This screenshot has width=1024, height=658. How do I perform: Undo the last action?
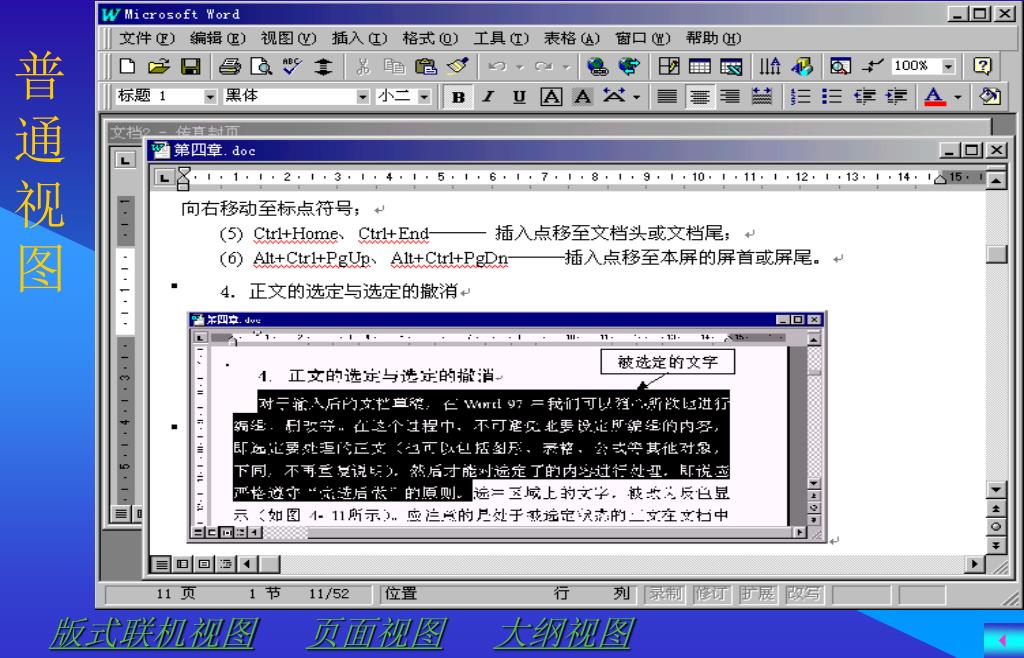click(x=498, y=66)
